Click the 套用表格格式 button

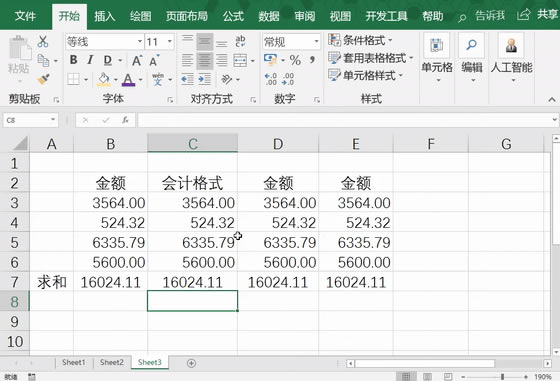coord(371,58)
